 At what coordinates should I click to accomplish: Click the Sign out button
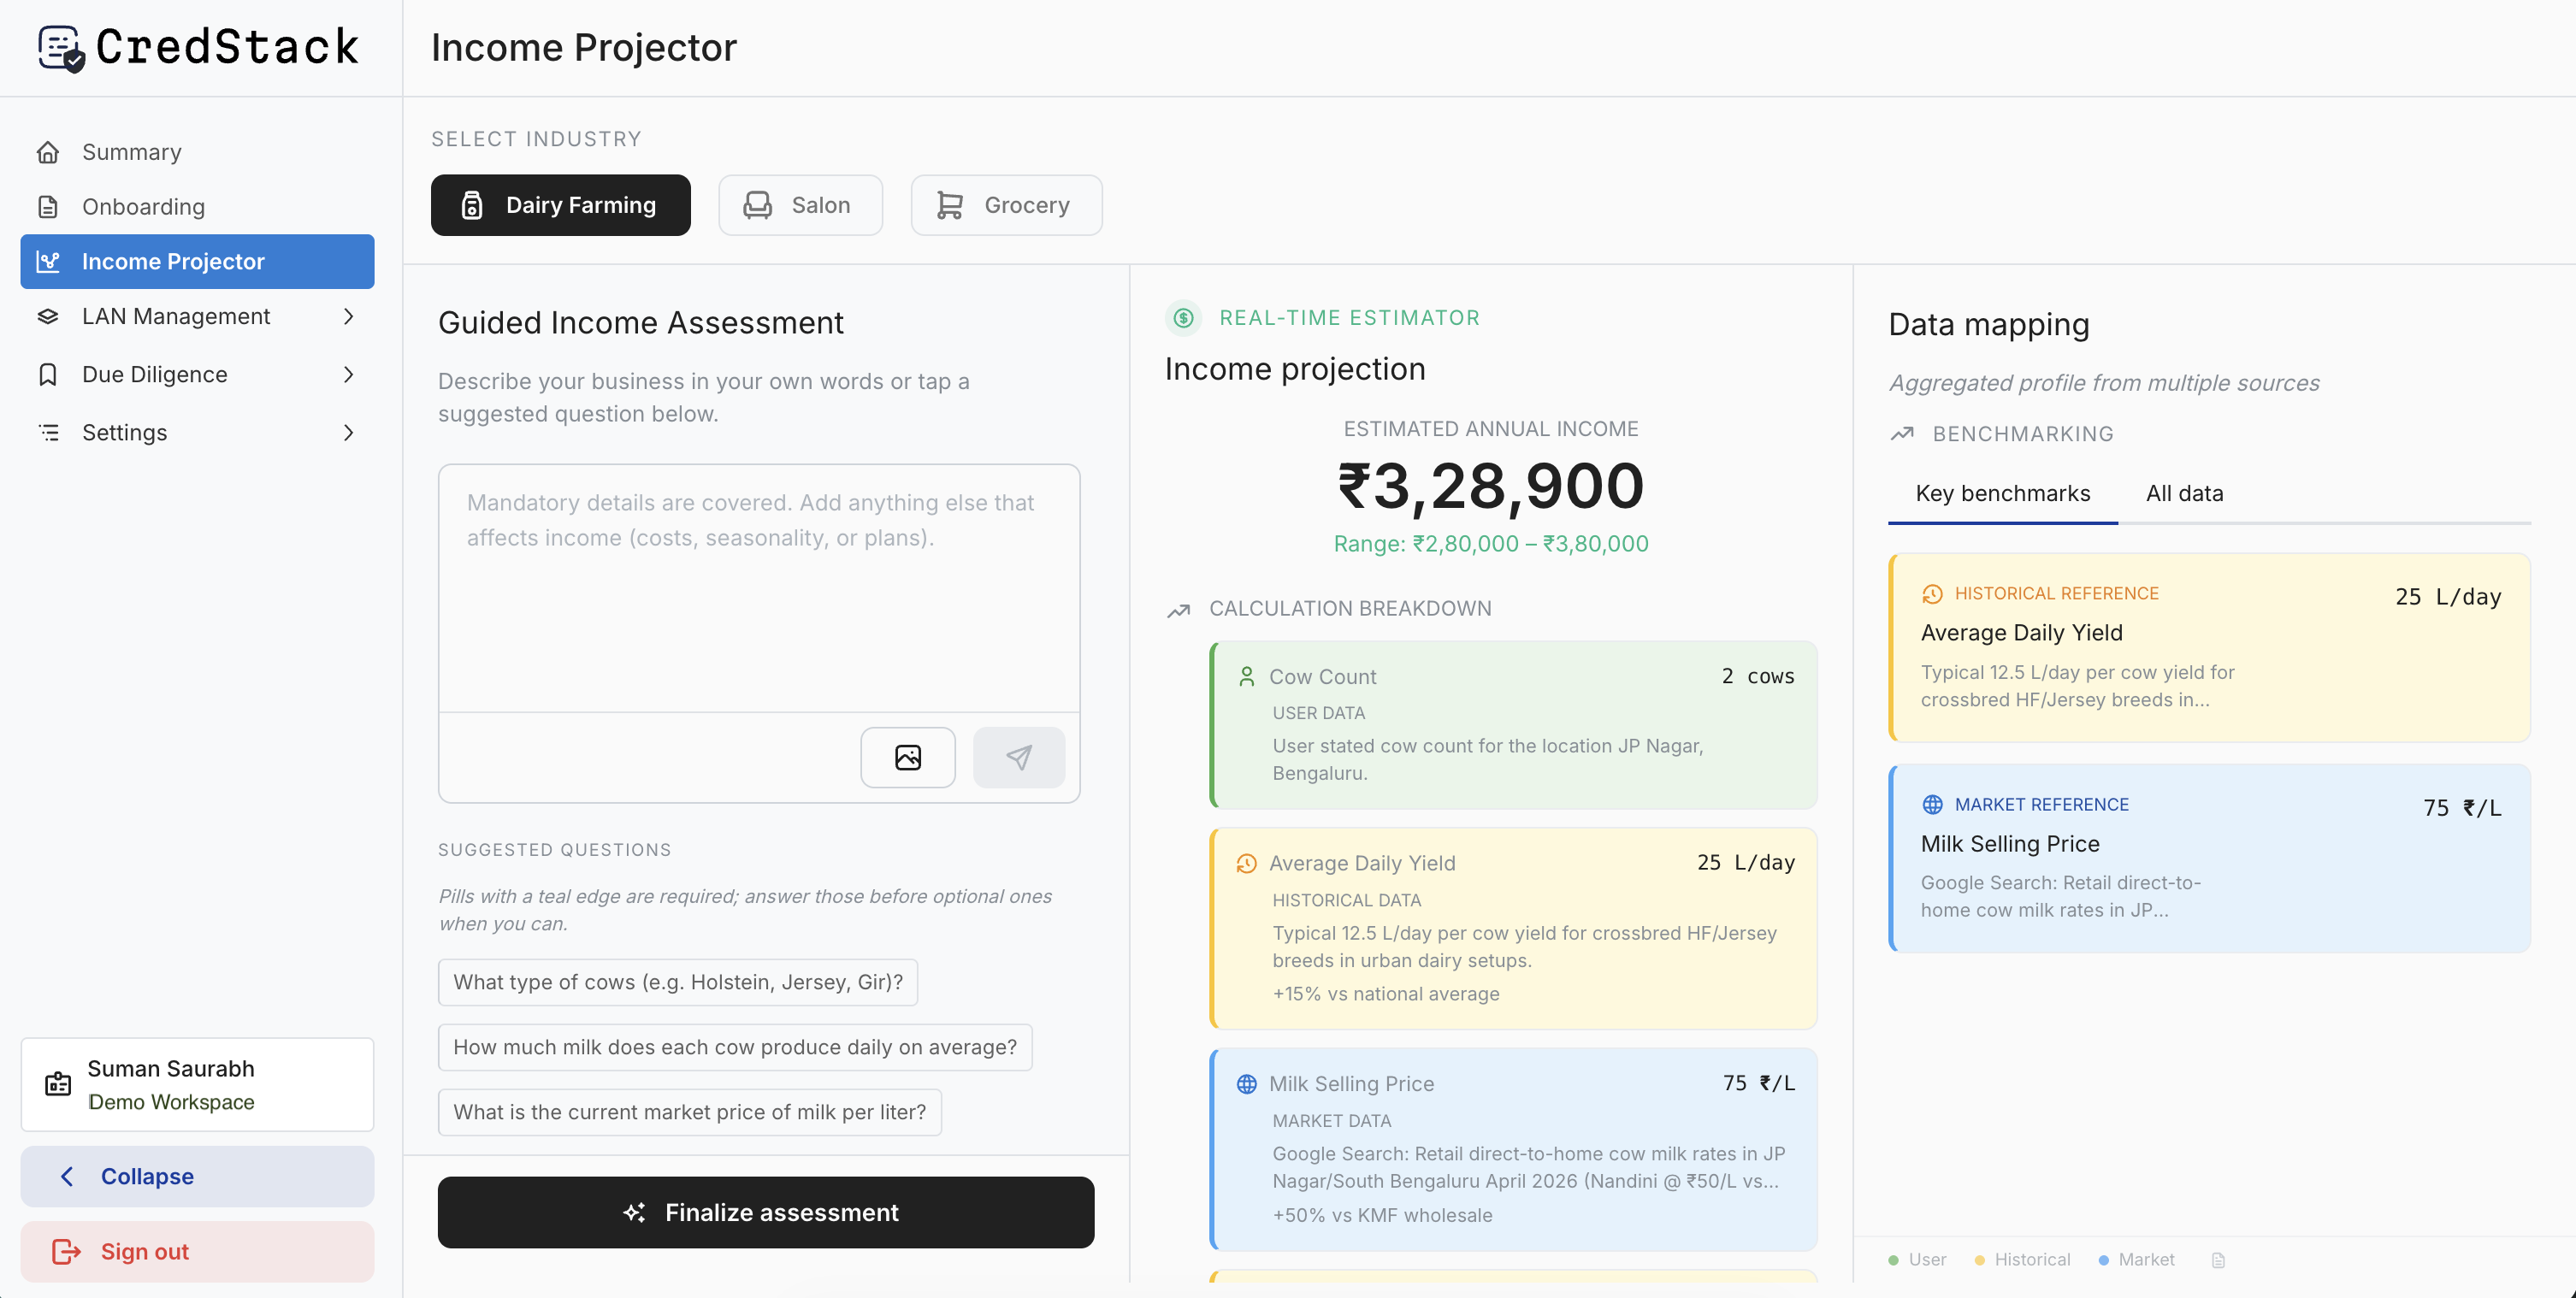(197, 1251)
